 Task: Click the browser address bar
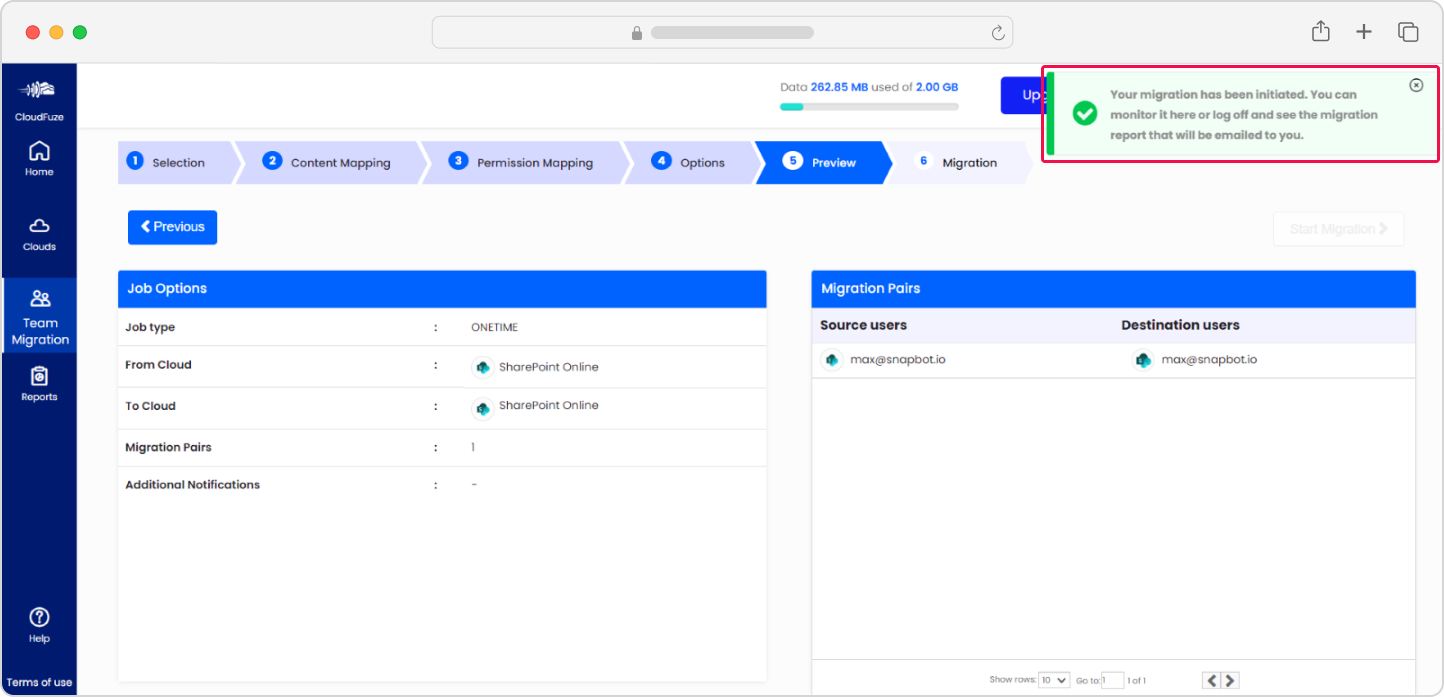[722, 32]
